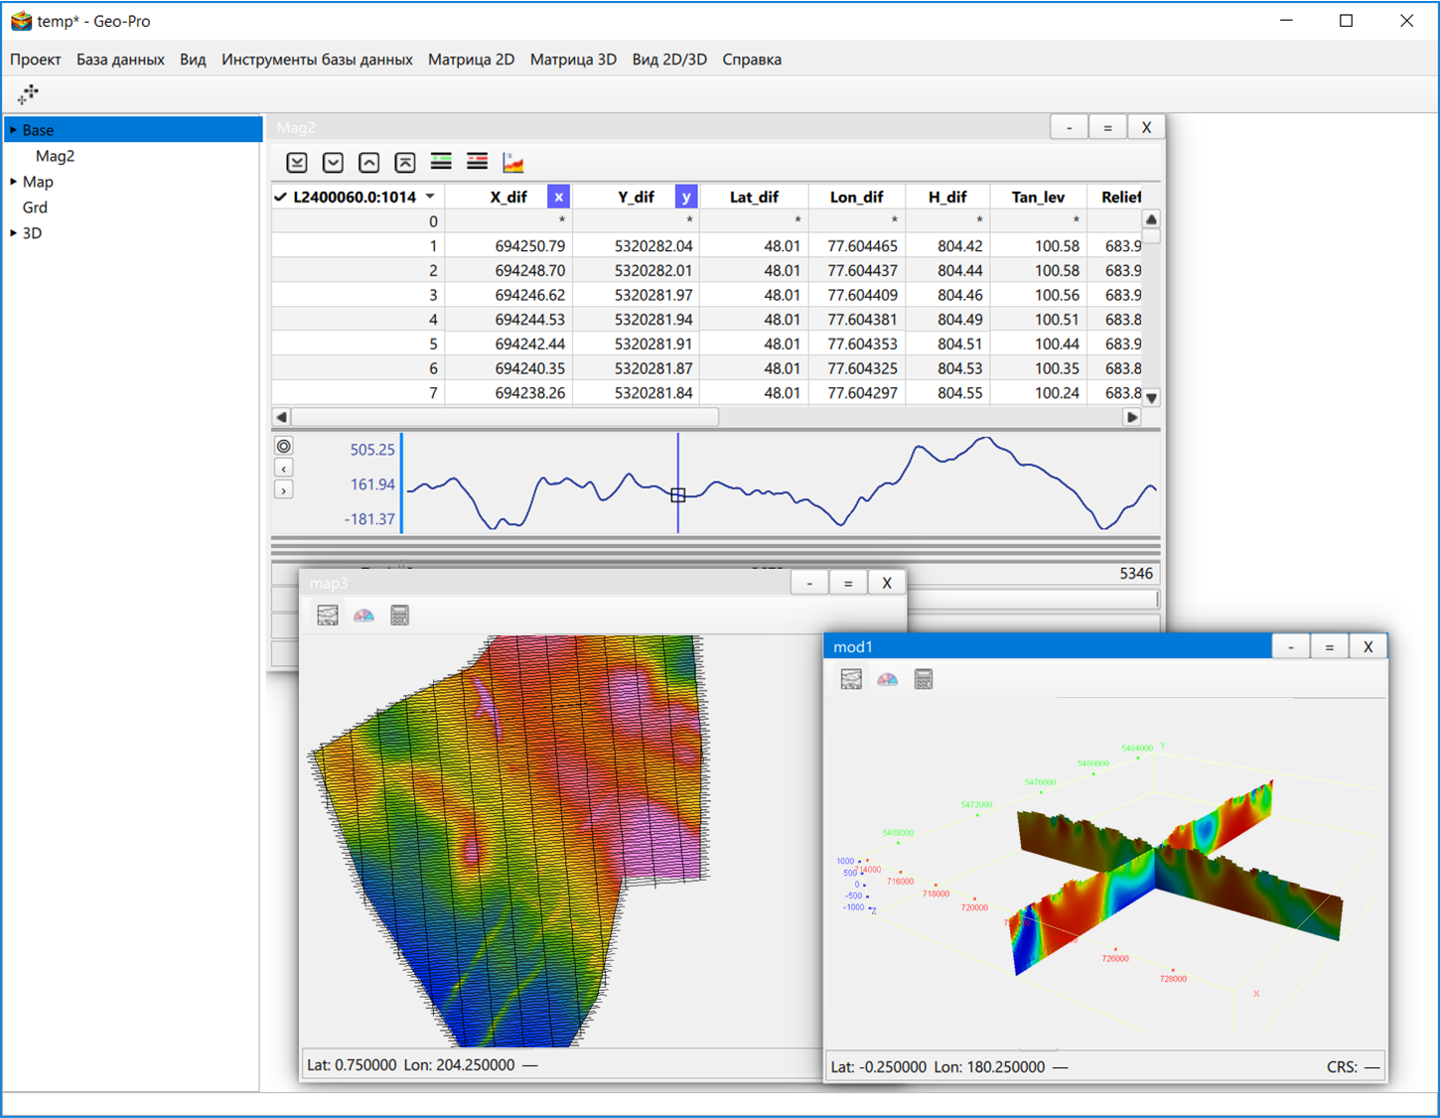Click the horizontal scrollbar of the Mag2 table

pyautogui.click(x=505, y=417)
